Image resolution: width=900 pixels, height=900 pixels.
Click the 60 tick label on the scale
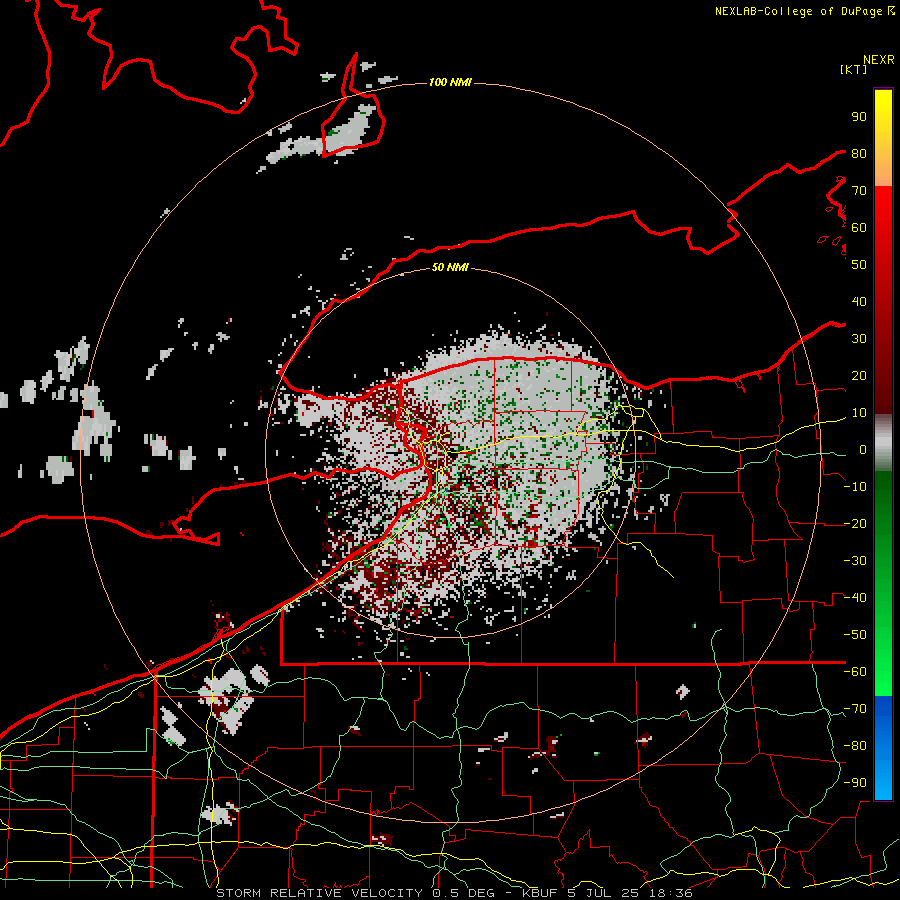(859, 227)
